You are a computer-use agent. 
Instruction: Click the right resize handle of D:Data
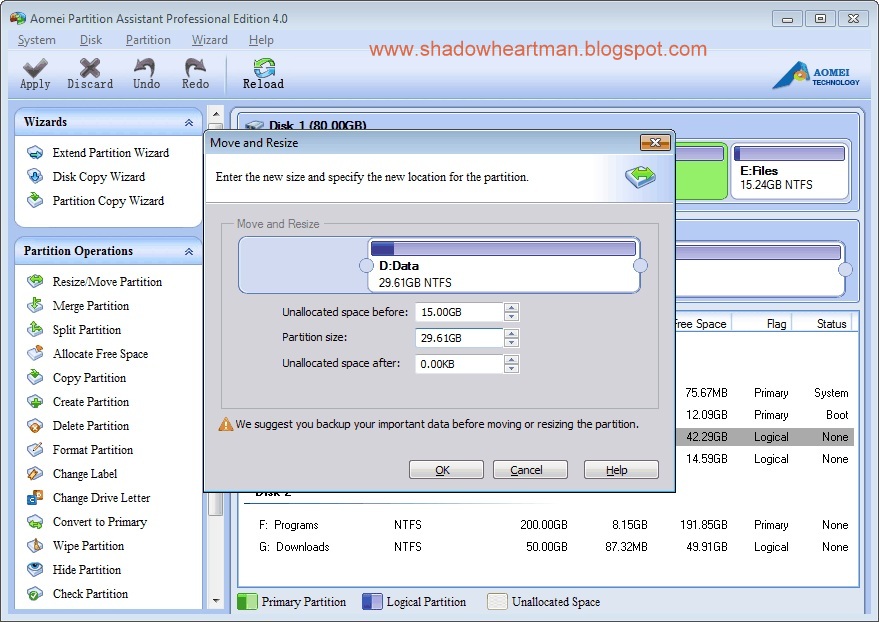coord(640,266)
